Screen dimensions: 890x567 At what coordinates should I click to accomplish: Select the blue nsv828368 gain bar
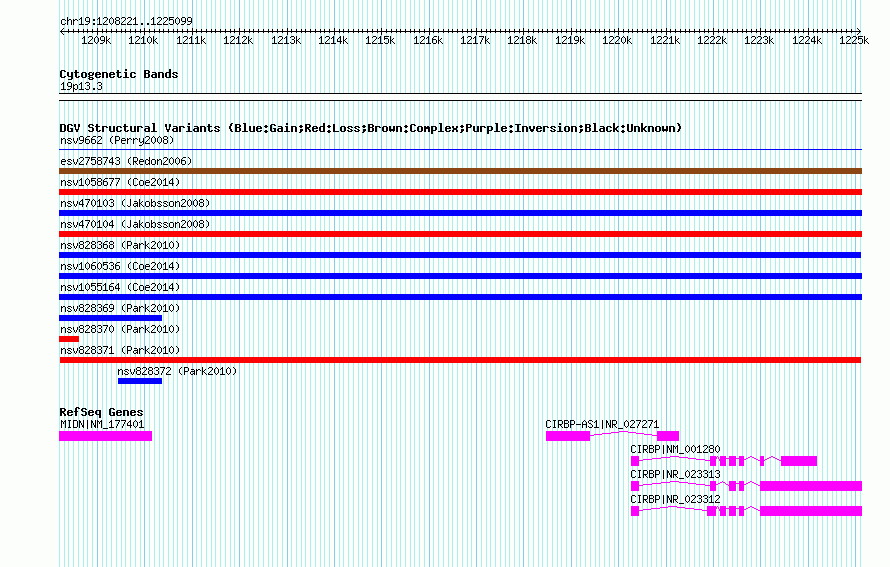pos(460,255)
